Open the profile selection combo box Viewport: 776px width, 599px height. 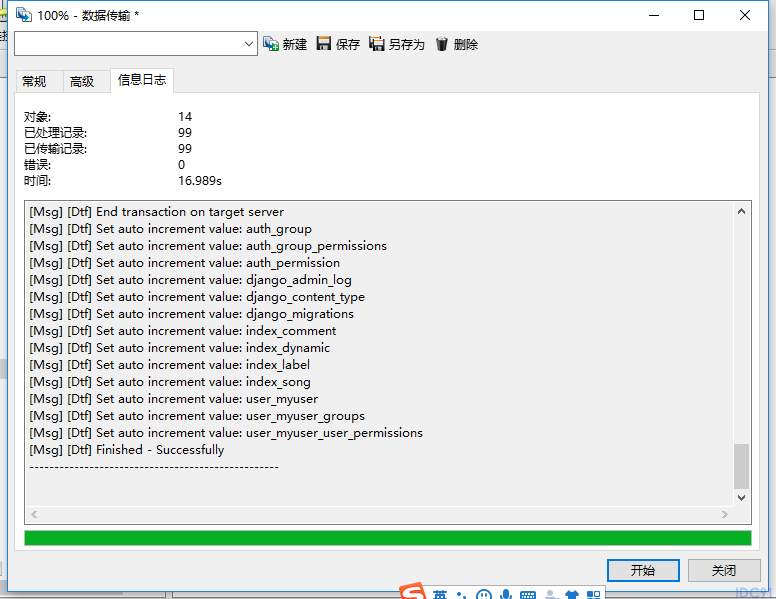pyautogui.click(x=136, y=44)
